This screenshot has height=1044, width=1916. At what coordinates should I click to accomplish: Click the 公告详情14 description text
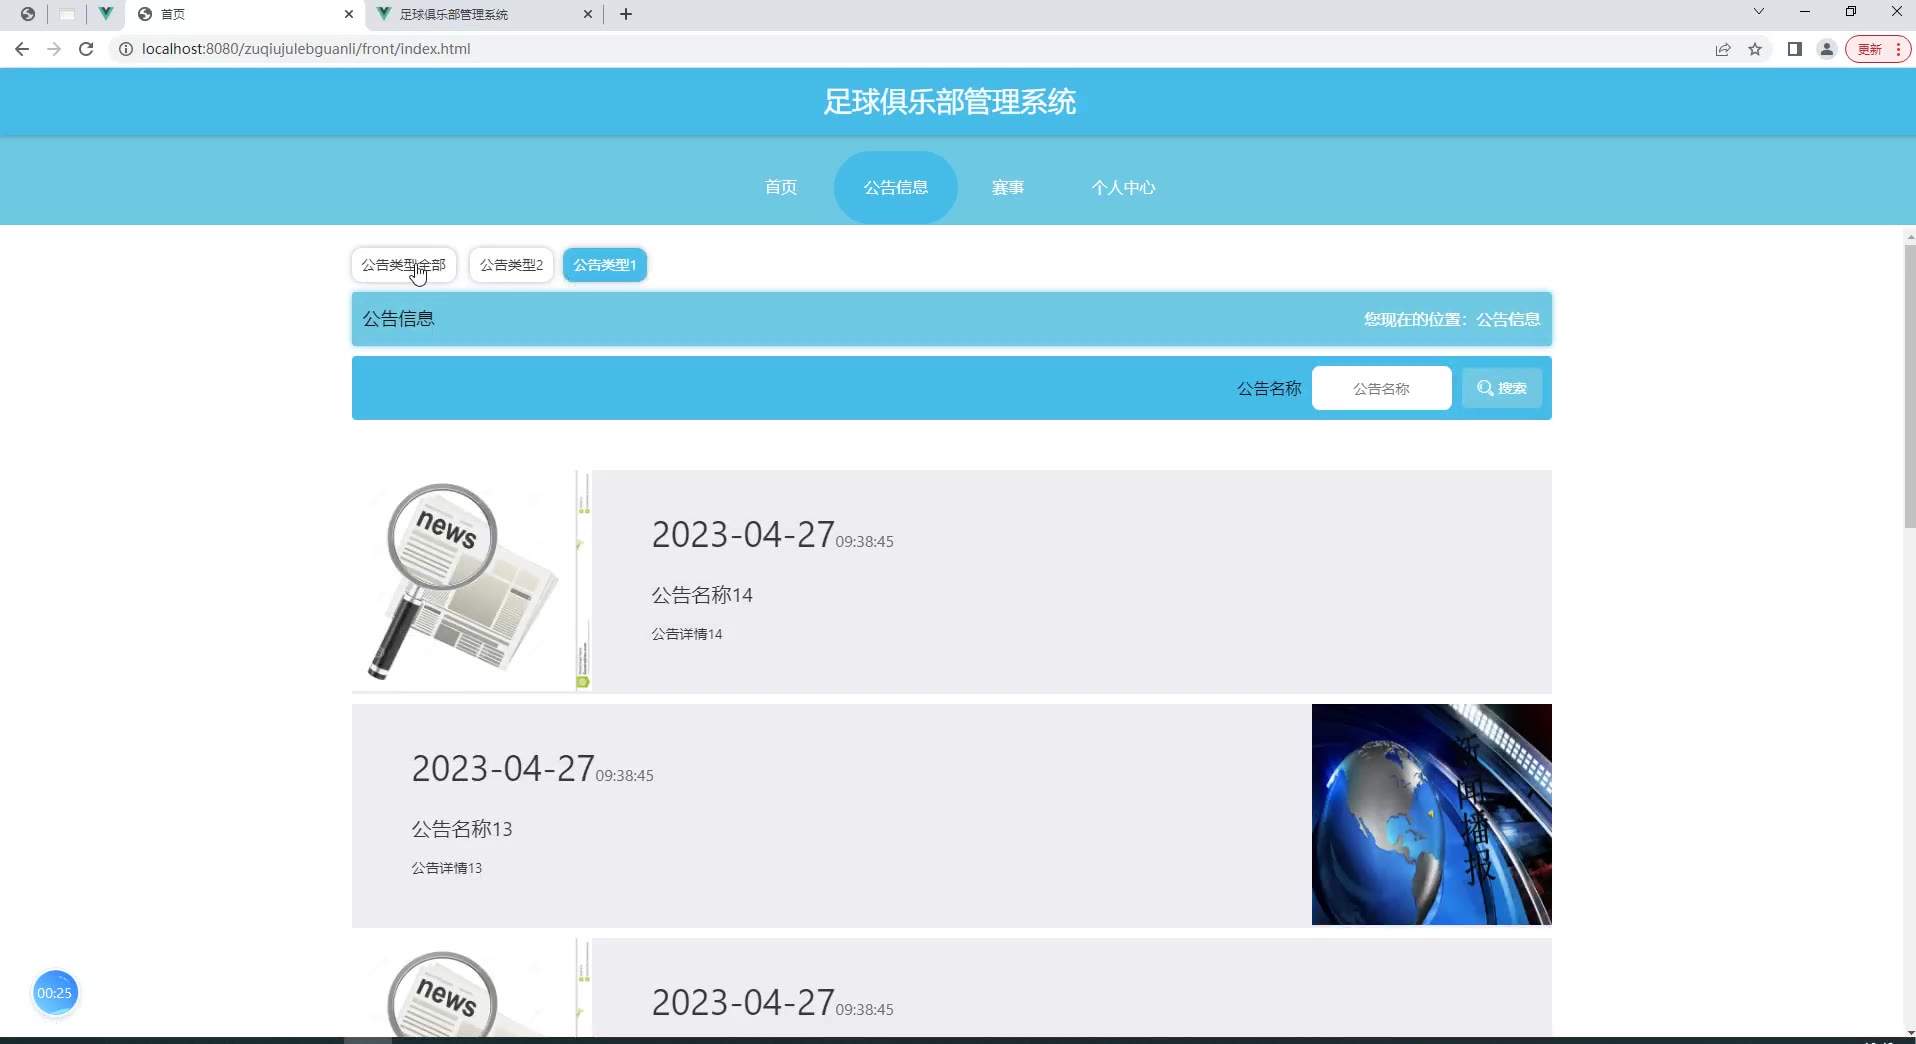tap(687, 634)
